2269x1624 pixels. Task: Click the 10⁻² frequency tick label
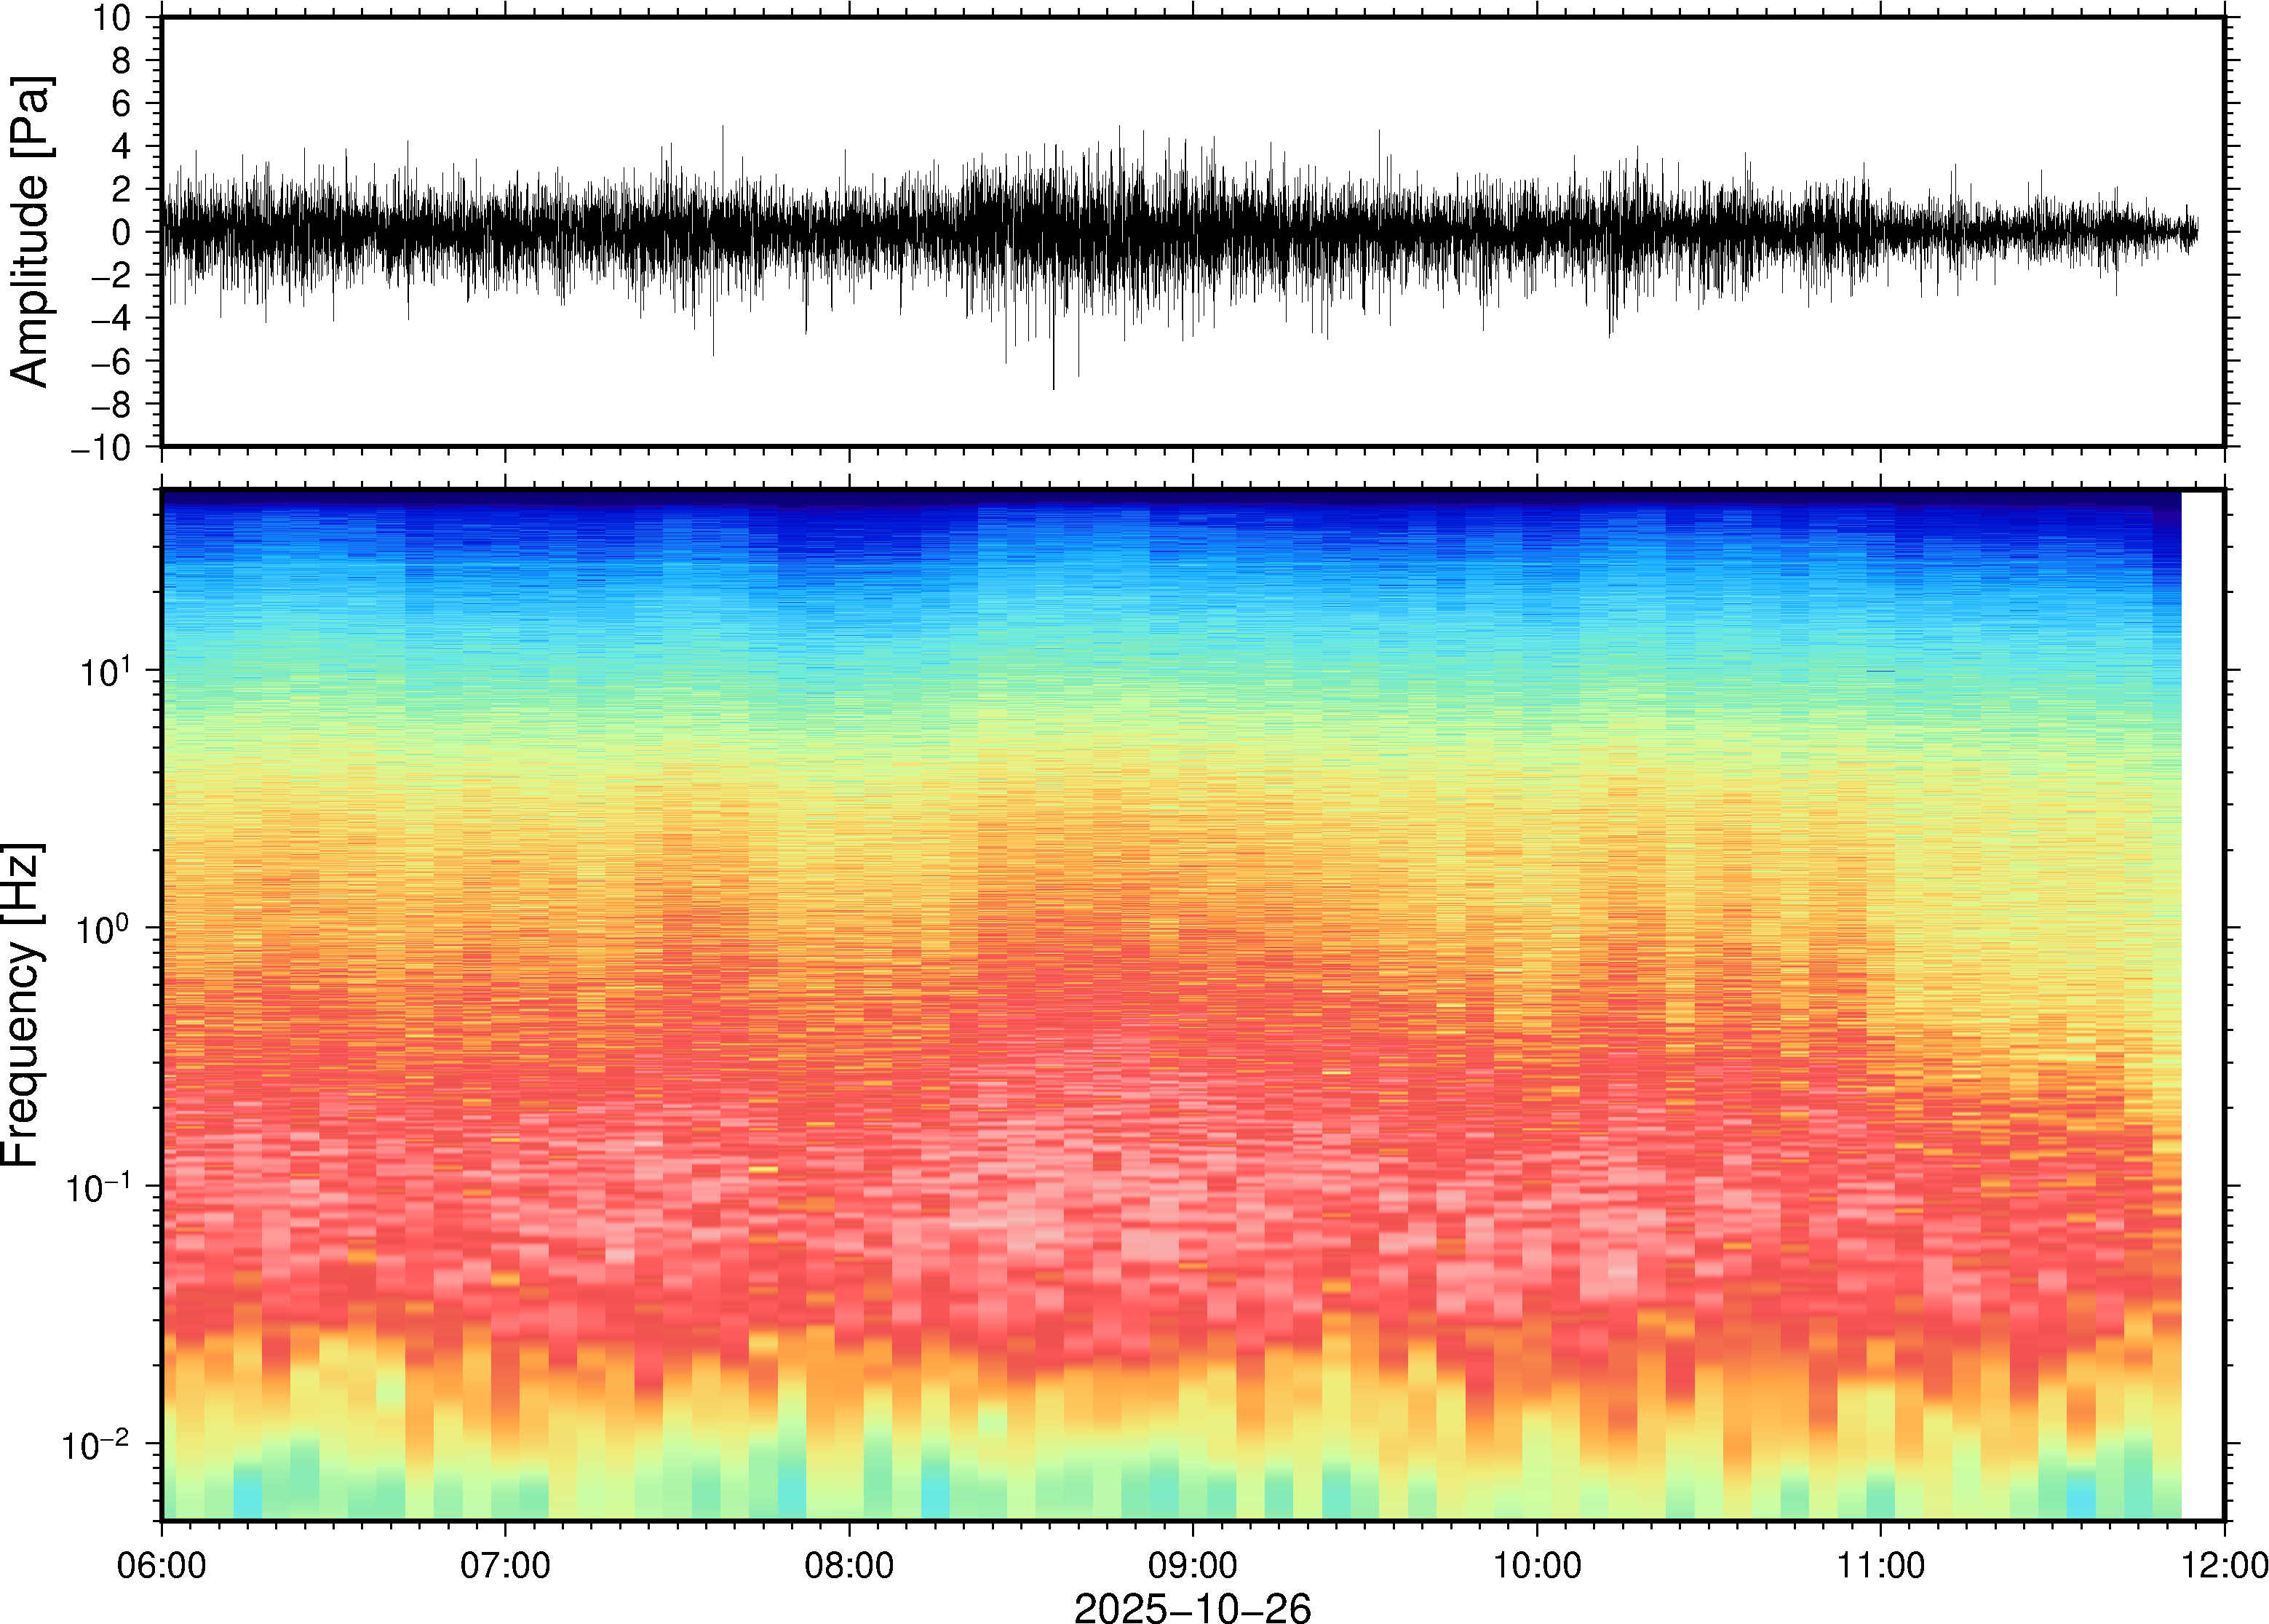(x=97, y=1445)
